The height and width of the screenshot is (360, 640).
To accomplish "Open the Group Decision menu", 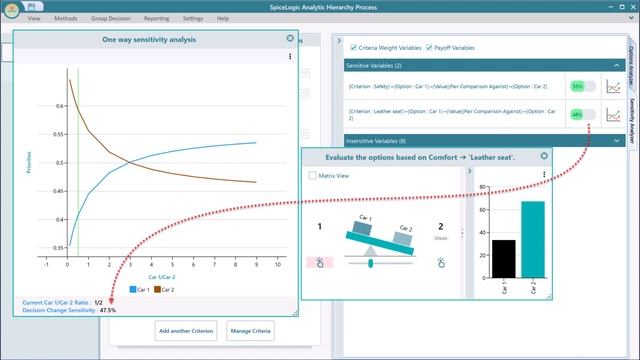I will tap(111, 18).
